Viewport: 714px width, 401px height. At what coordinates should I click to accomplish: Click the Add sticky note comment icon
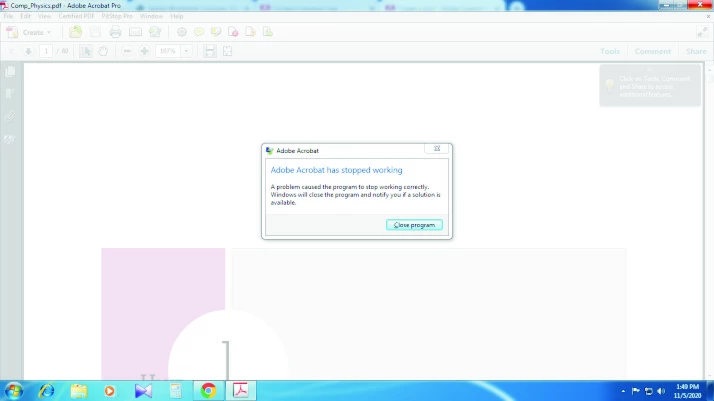[x=199, y=32]
